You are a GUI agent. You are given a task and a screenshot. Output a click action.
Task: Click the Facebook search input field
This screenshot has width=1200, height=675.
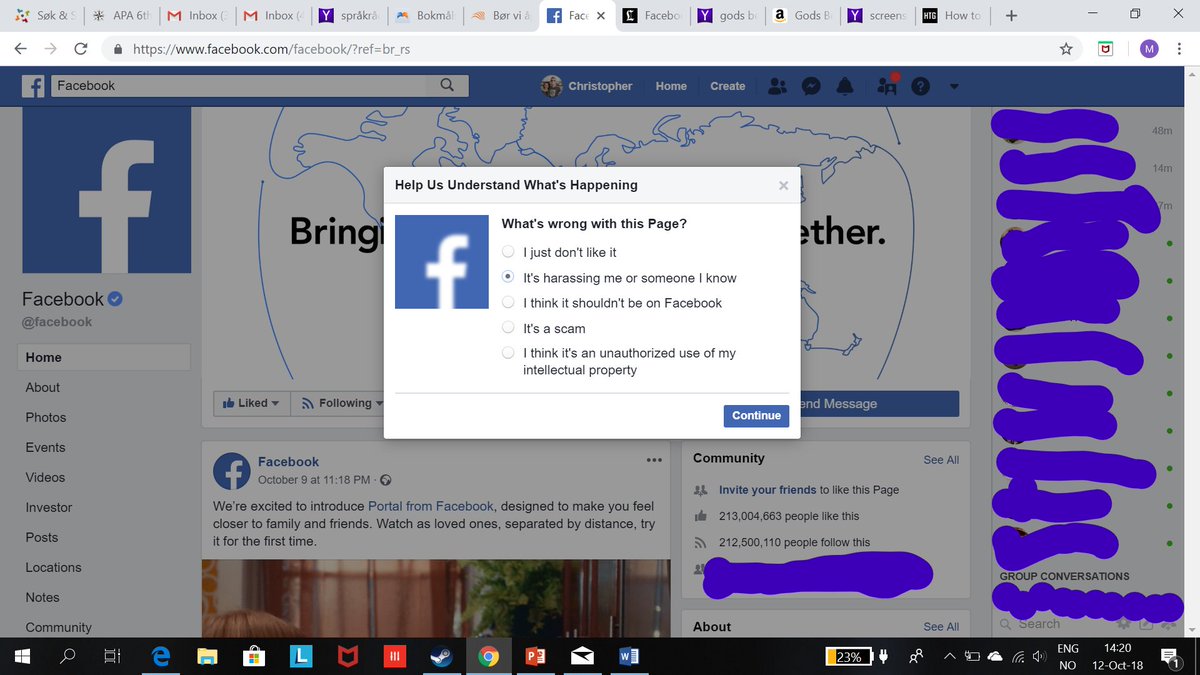[x=240, y=86]
